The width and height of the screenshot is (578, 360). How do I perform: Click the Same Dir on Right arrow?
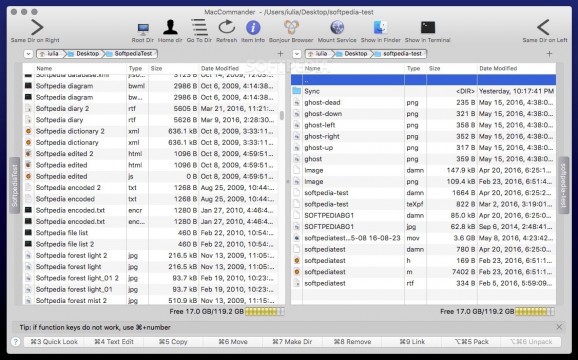(37, 27)
